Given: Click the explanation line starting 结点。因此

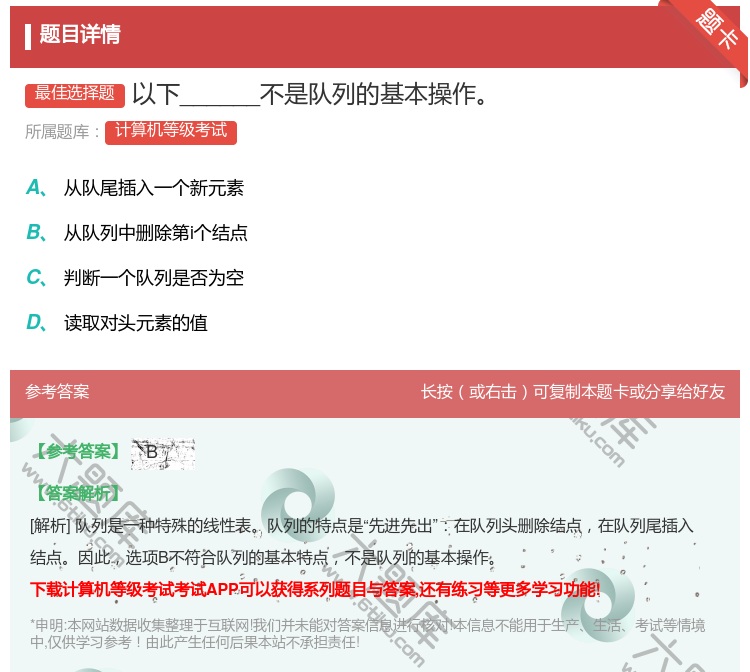Looking at the screenshot, I should click(263, 557).
